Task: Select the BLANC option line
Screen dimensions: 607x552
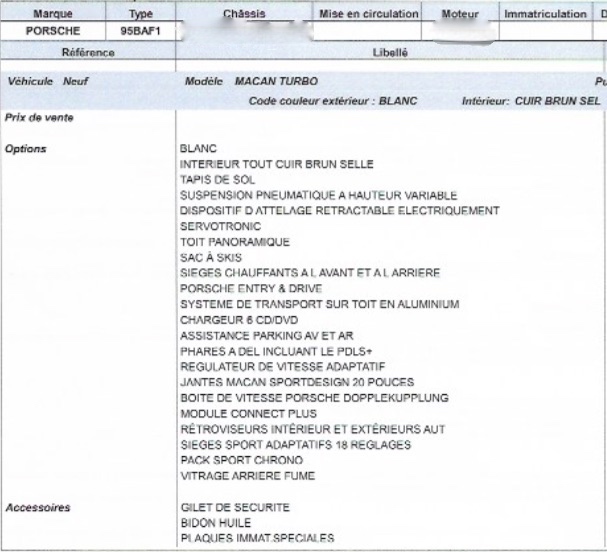Action: point(198,149)
